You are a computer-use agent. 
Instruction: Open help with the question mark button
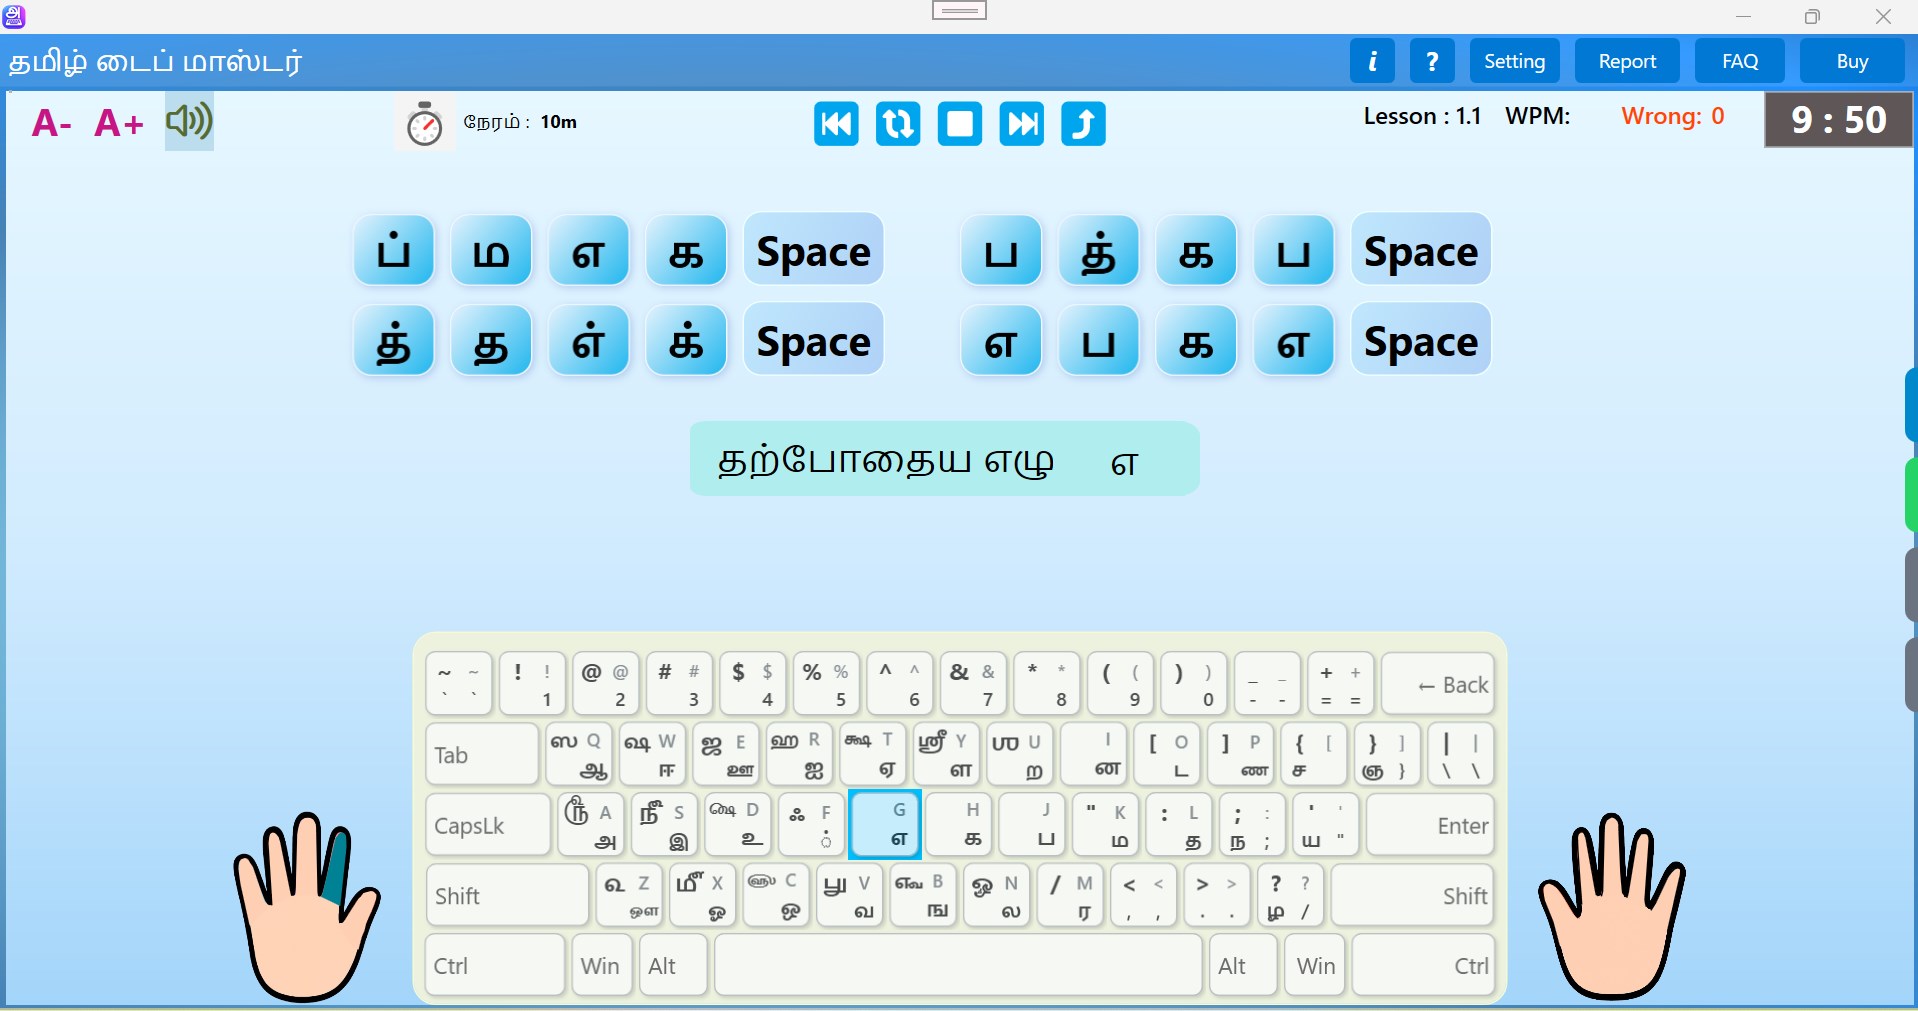(x=1432, y=61)
